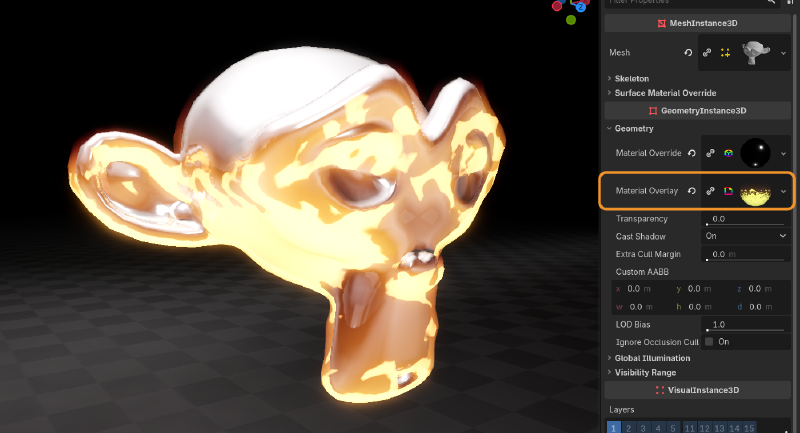Revert the Material Override property
Screen dimensions: 800x433
[x=692, y=153]
